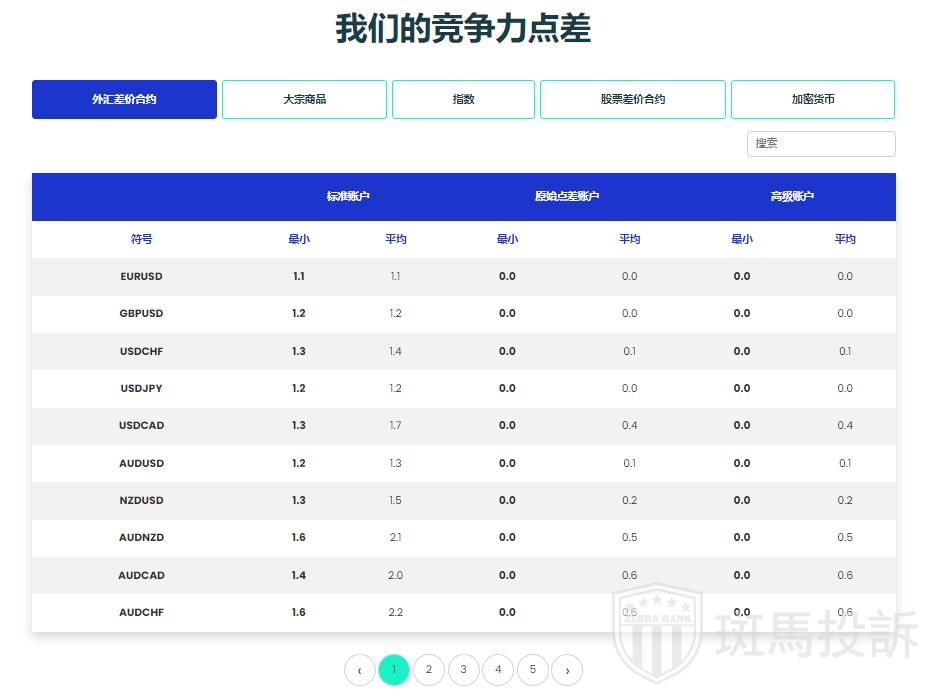Select the USDJPY symbol row
The height and width of the screenshot is (696, 937).
tap(141, 389)
